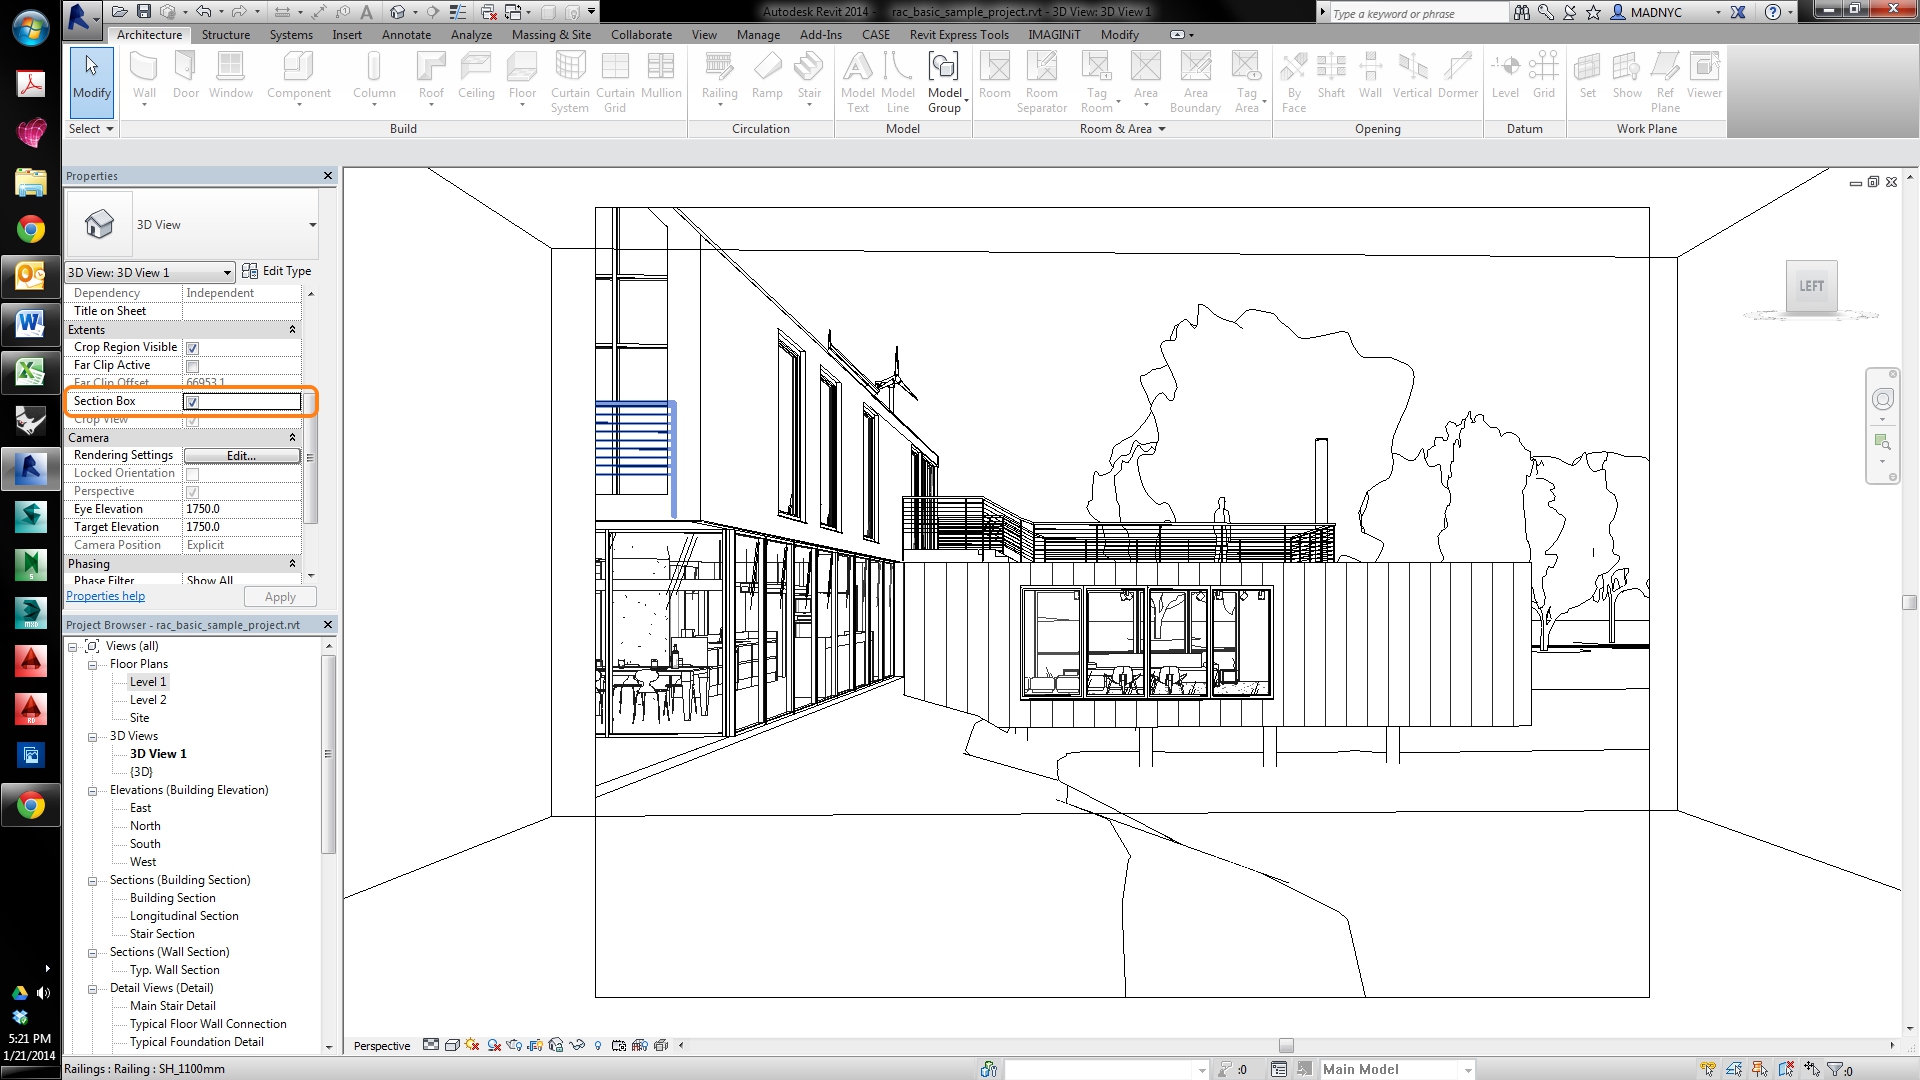
Task: Open the Properties help link
Action: coord(105,596)
